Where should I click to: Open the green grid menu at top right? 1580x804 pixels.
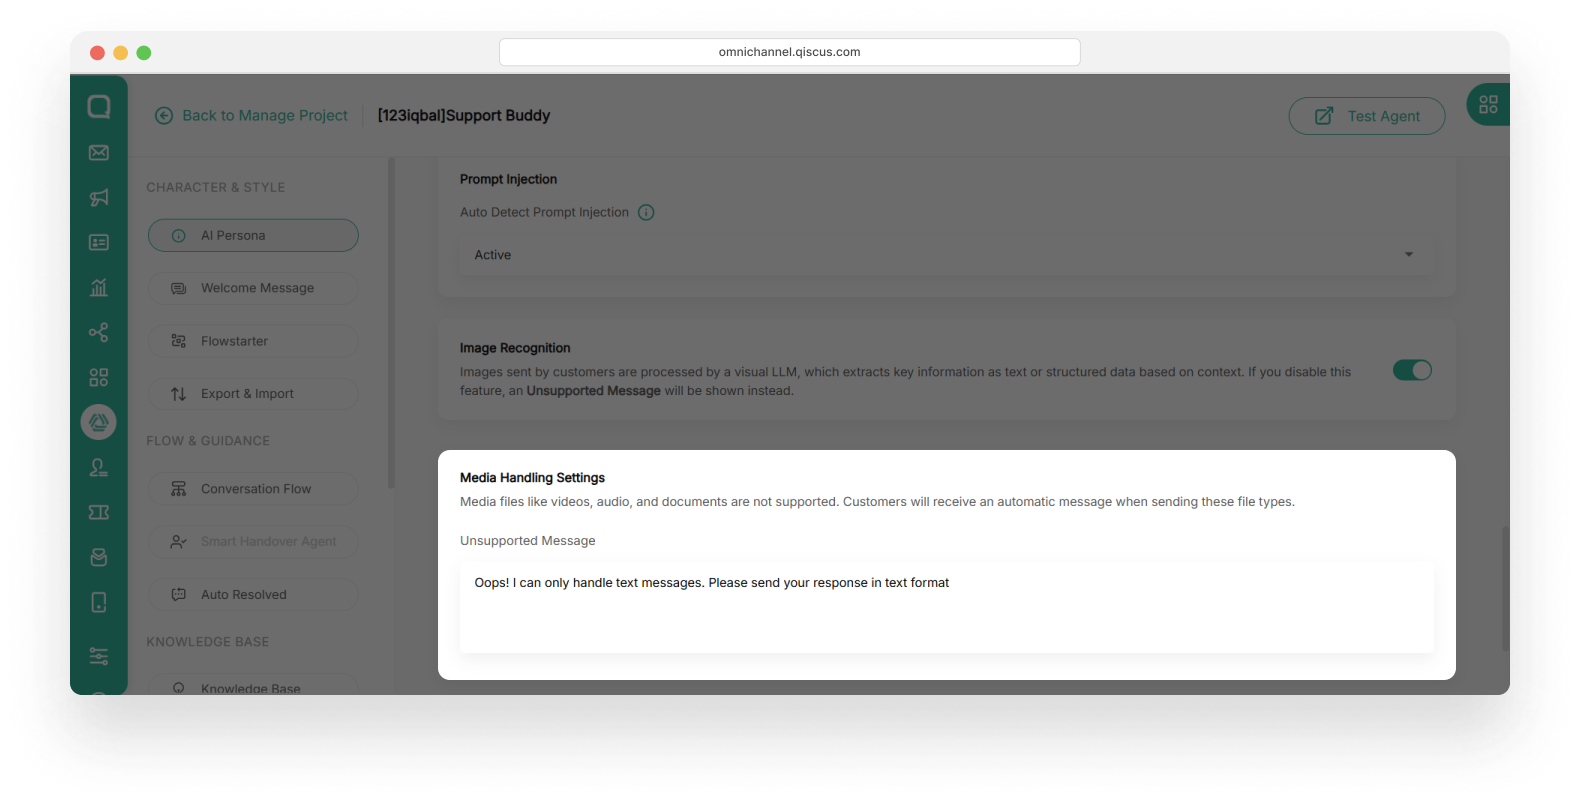click(1488, 104)
